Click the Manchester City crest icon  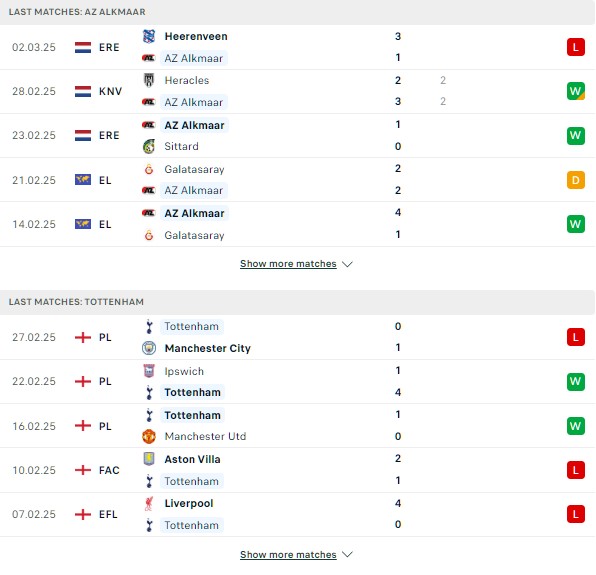click(x=149, y=348)
